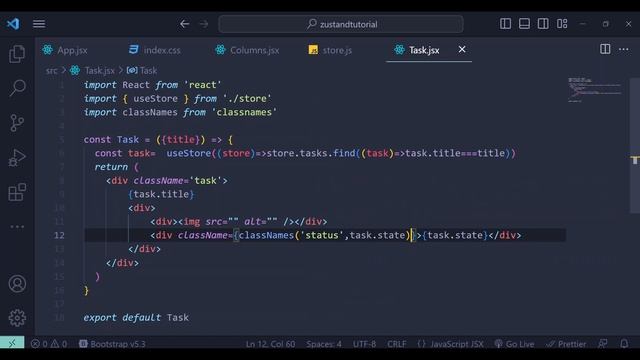The height and width of the screenshot is (360, 640).
Task: Open the Source Control view
Action: pos(17,122)
